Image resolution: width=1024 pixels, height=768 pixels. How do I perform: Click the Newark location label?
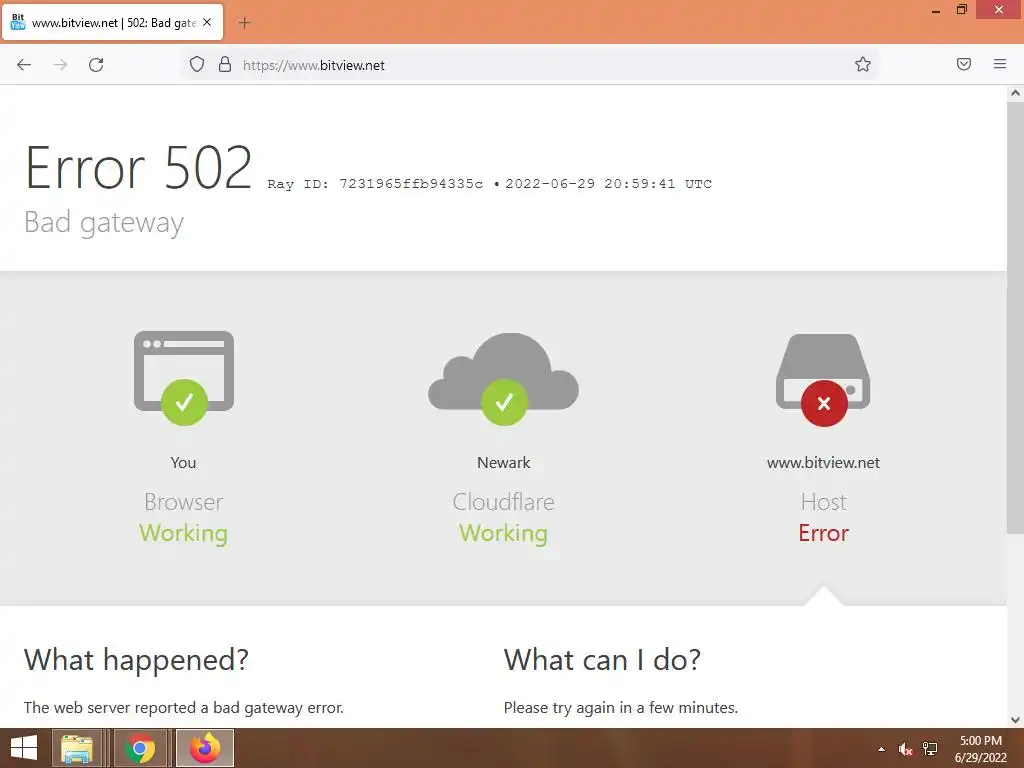tap(504, 462)
